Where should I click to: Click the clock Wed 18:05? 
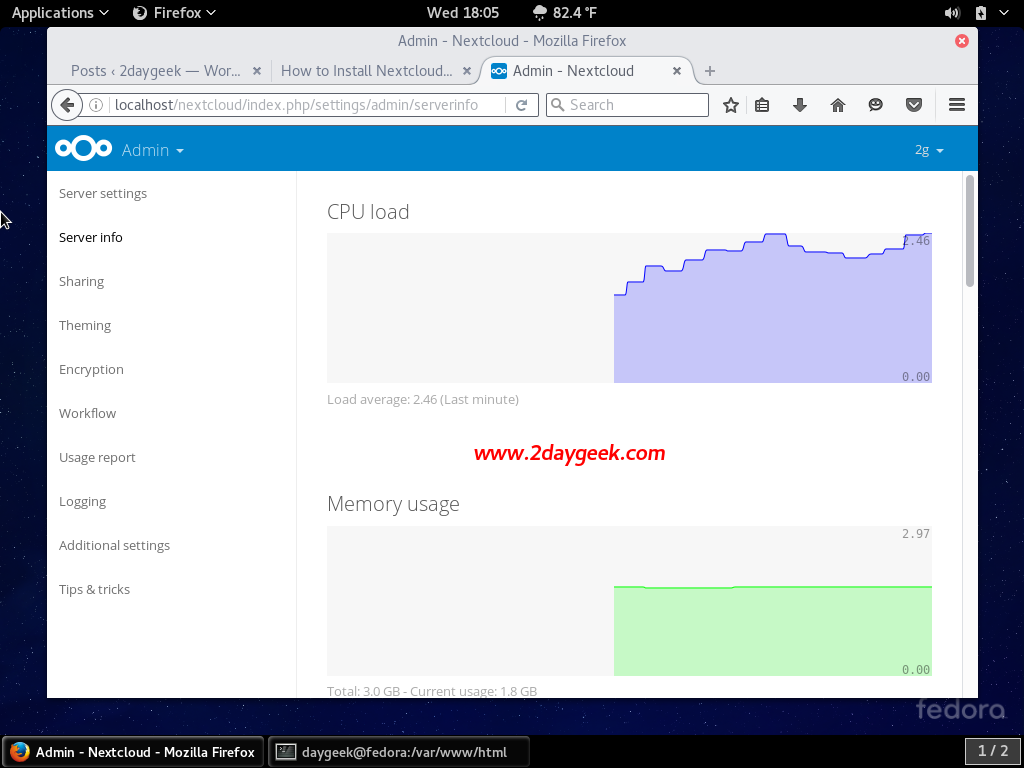click(462, 13)
